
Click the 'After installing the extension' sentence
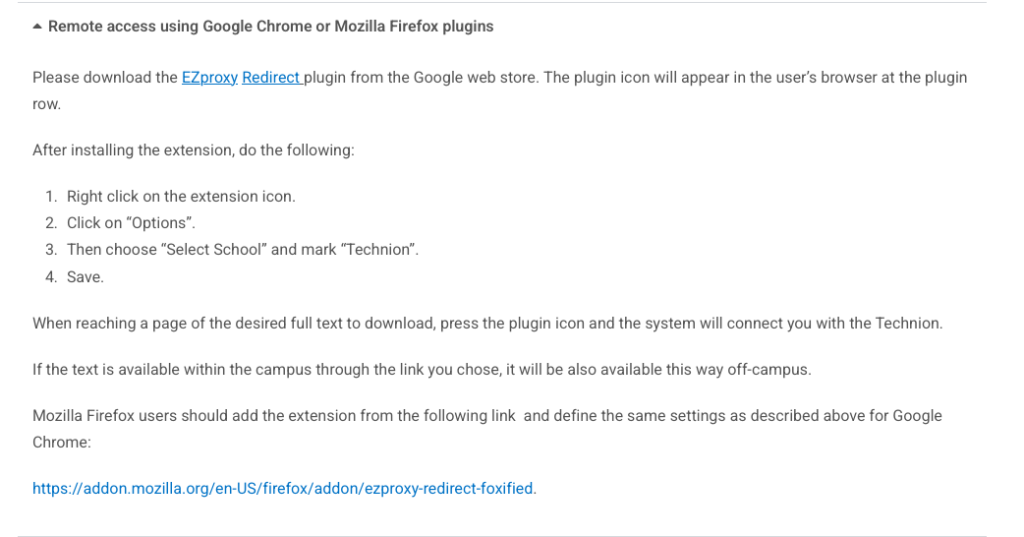pos(193,150)
